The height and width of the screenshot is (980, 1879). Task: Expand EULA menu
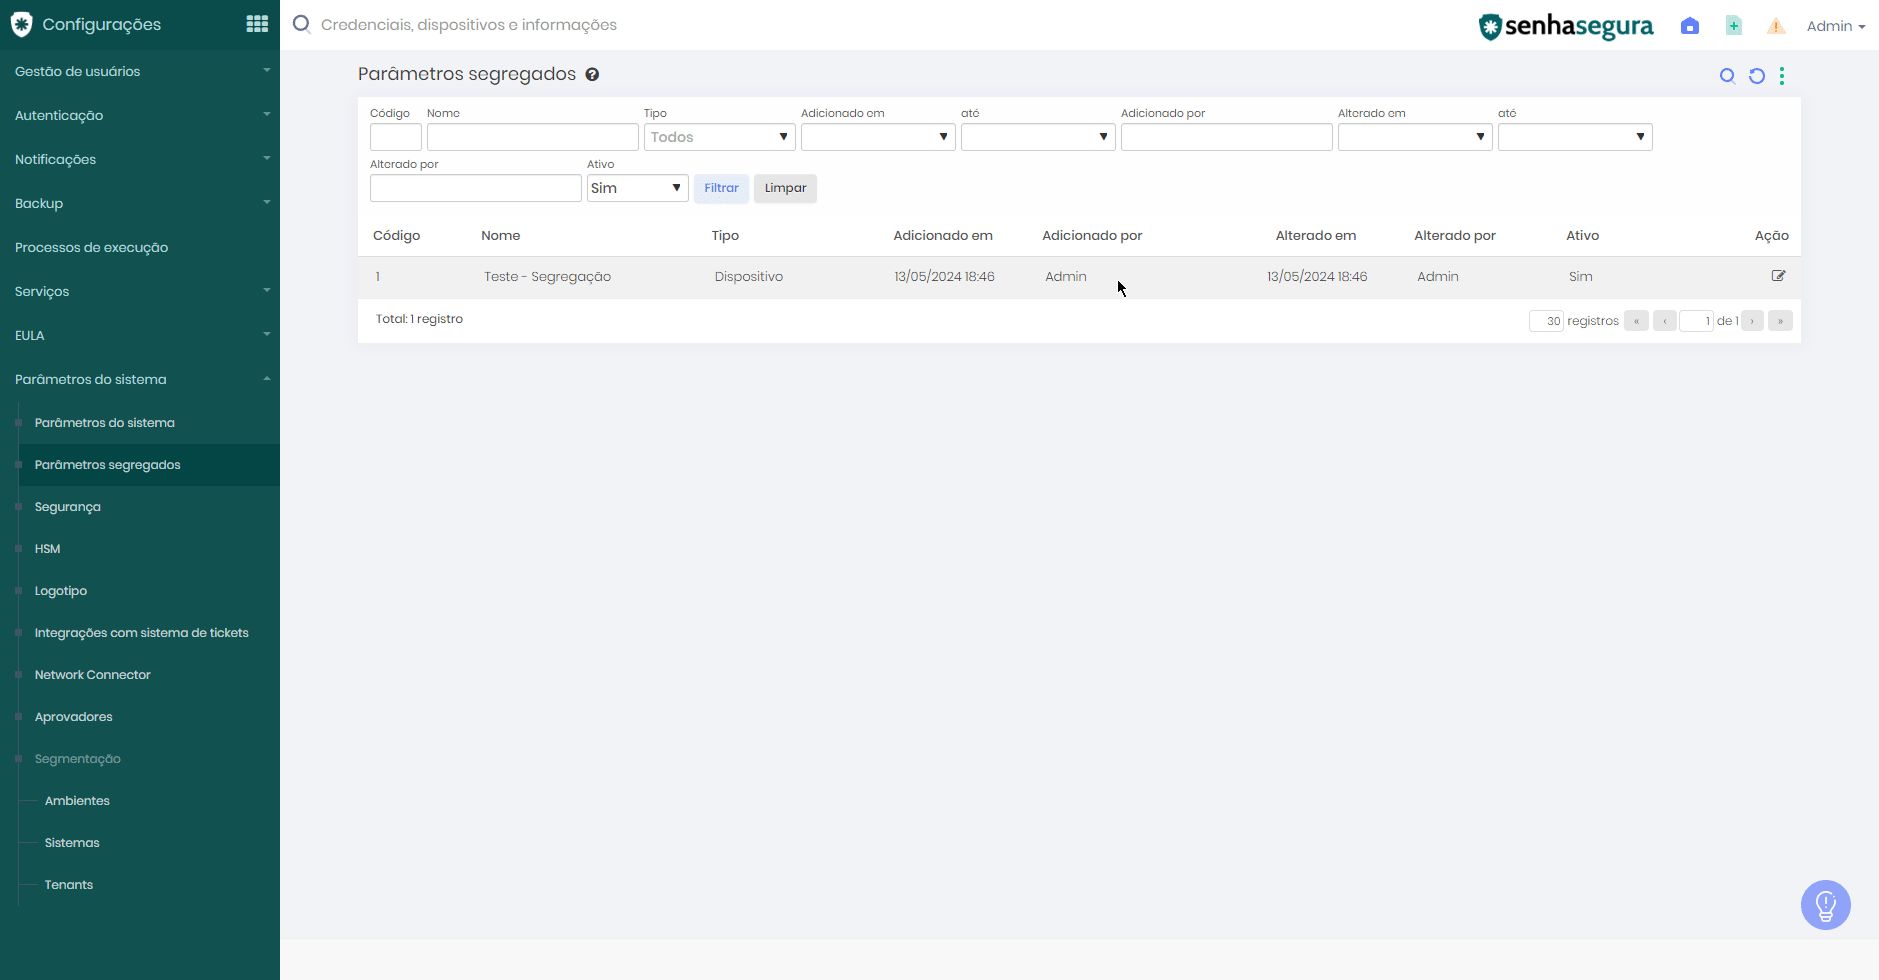pyautogui.click(x=140, y=335)
